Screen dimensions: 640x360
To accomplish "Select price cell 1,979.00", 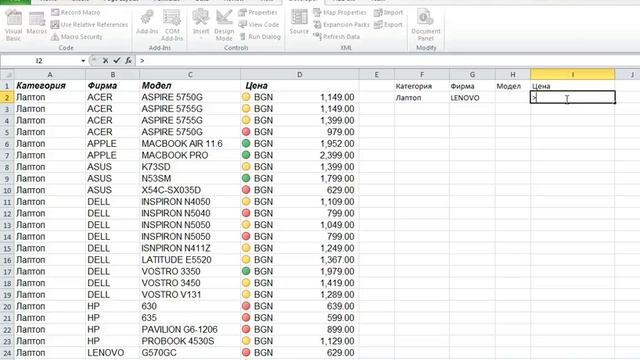I will pyautogui.click(x=300, y=272).
